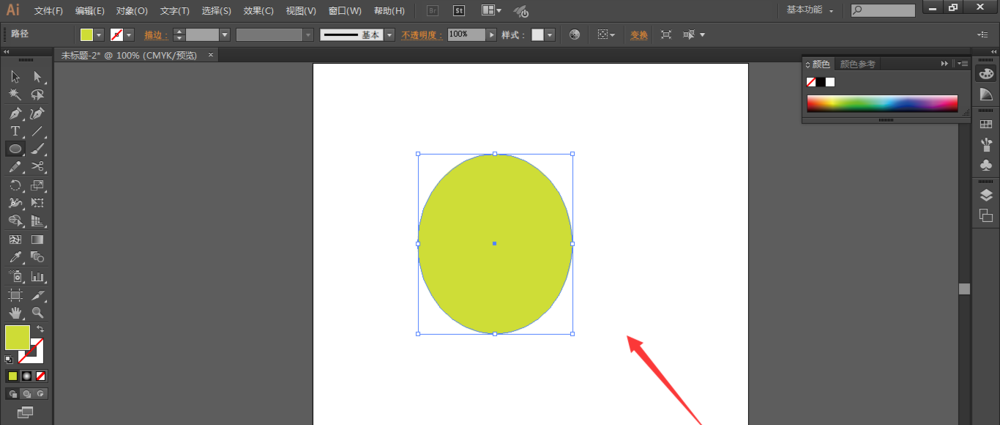1000x425 pixels.
Task: Click the search input field
Action: 883,10
